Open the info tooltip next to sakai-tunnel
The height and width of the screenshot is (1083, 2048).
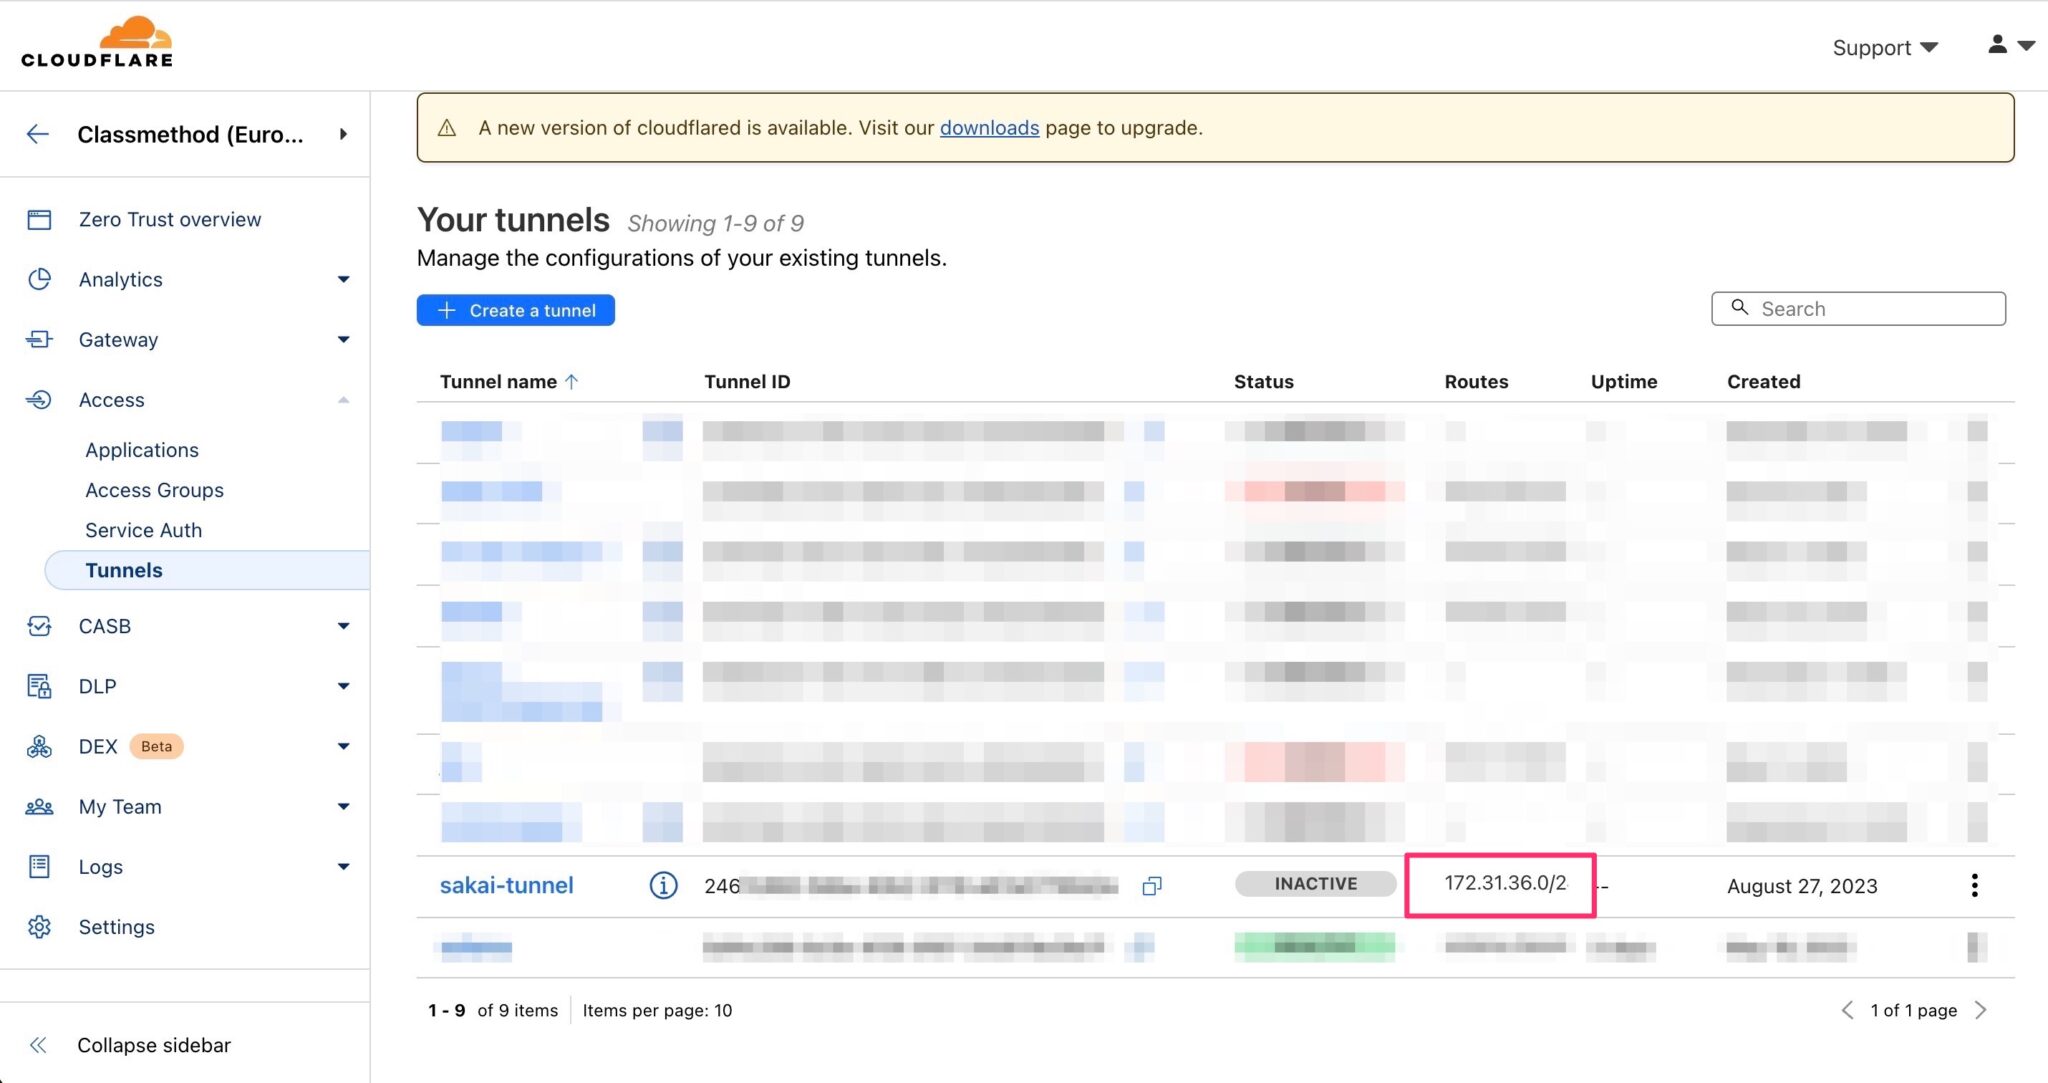pos(663,885)
